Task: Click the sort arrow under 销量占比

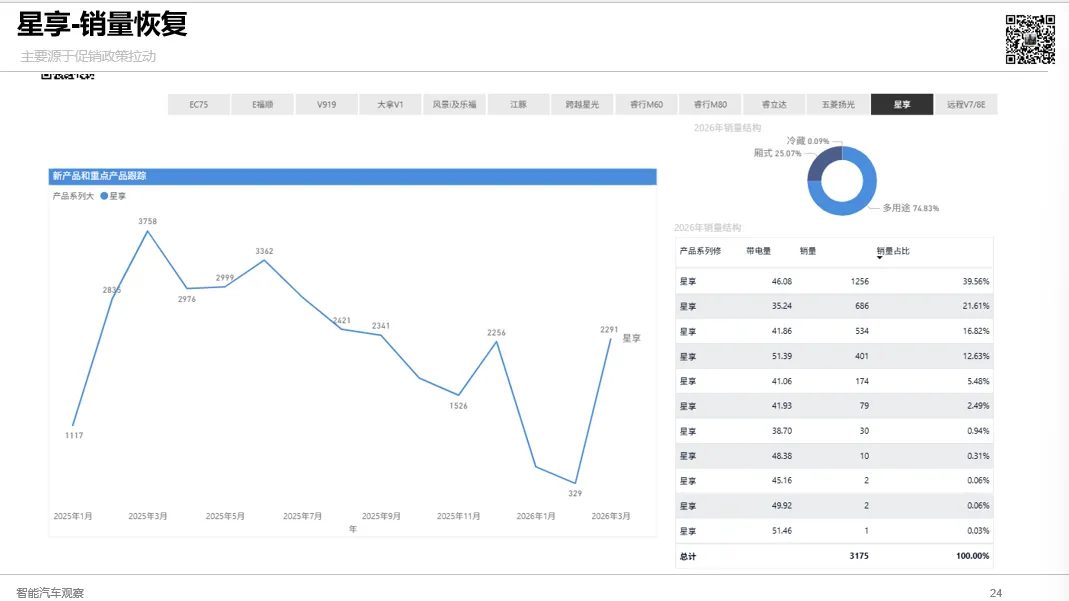Action: [879, 258]
